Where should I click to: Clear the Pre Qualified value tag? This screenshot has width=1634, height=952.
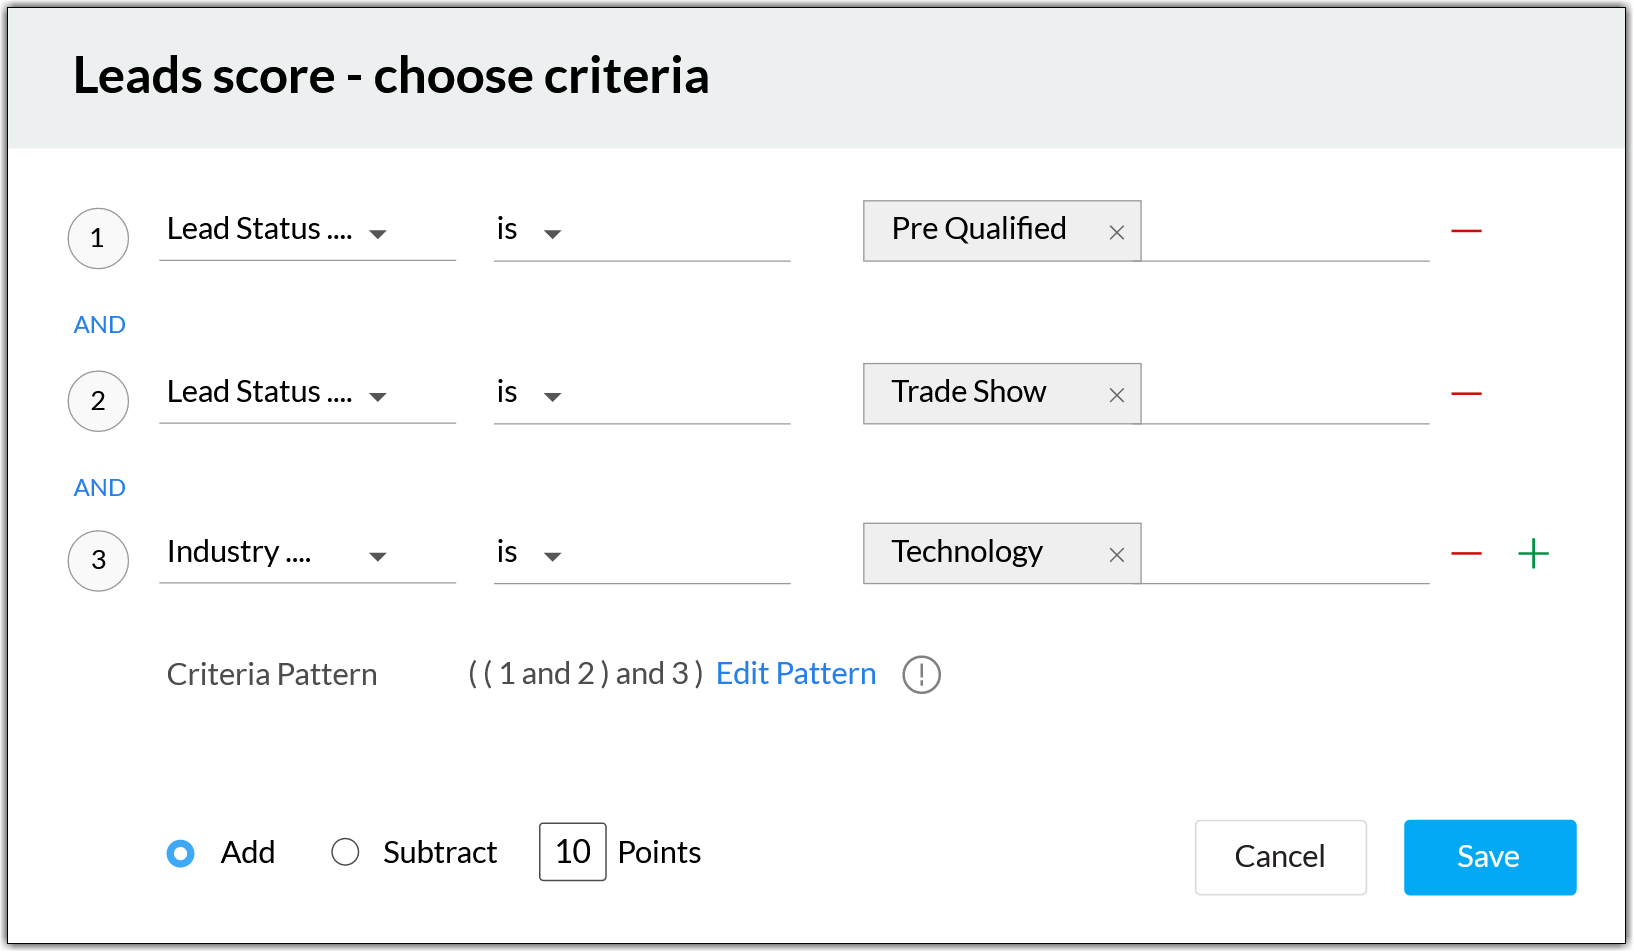(x=1117, y=232)
